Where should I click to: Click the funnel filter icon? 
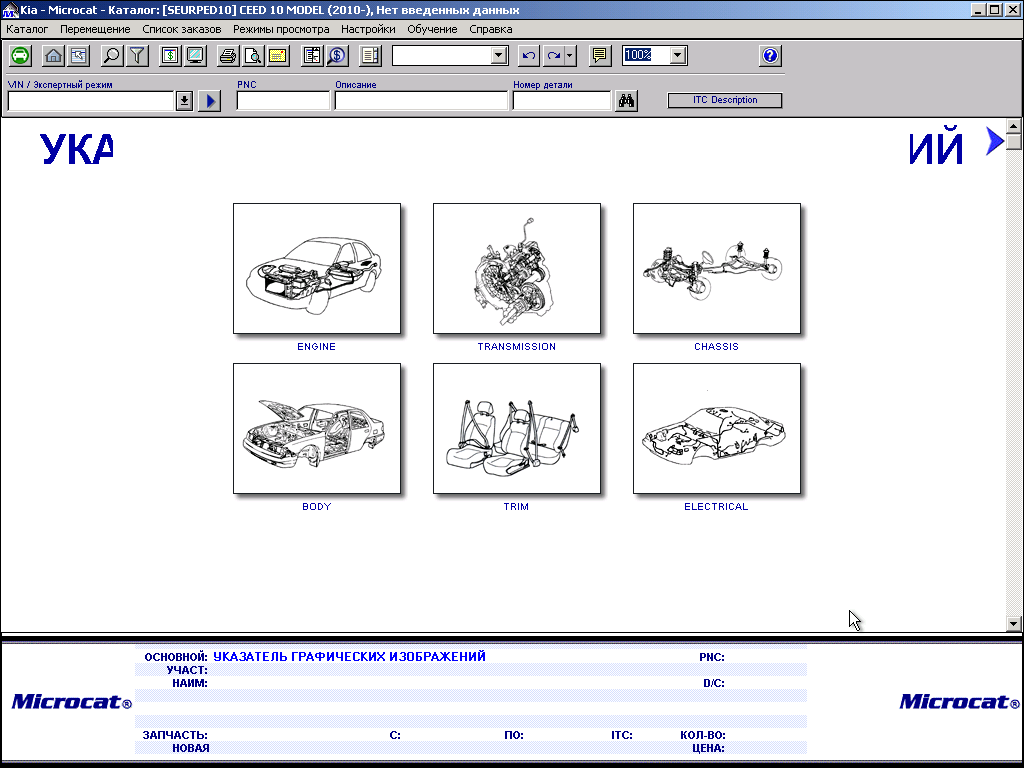point(136,56)
